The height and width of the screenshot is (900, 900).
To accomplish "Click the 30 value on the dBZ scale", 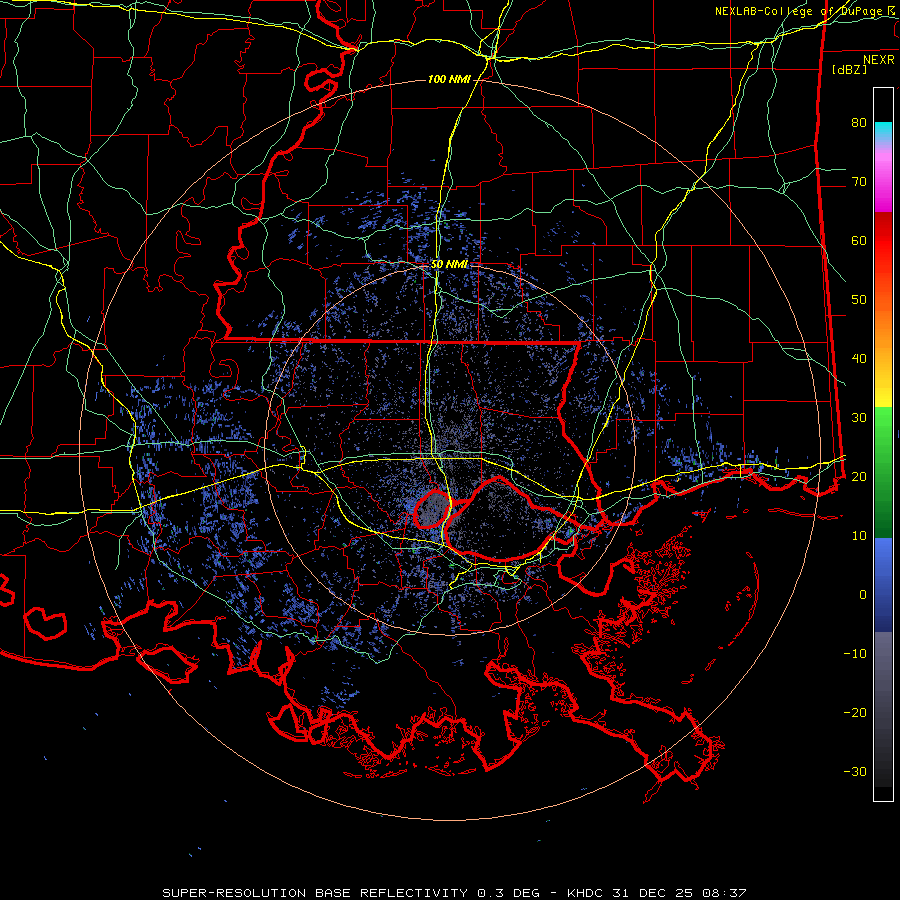I will coord(859,418).
